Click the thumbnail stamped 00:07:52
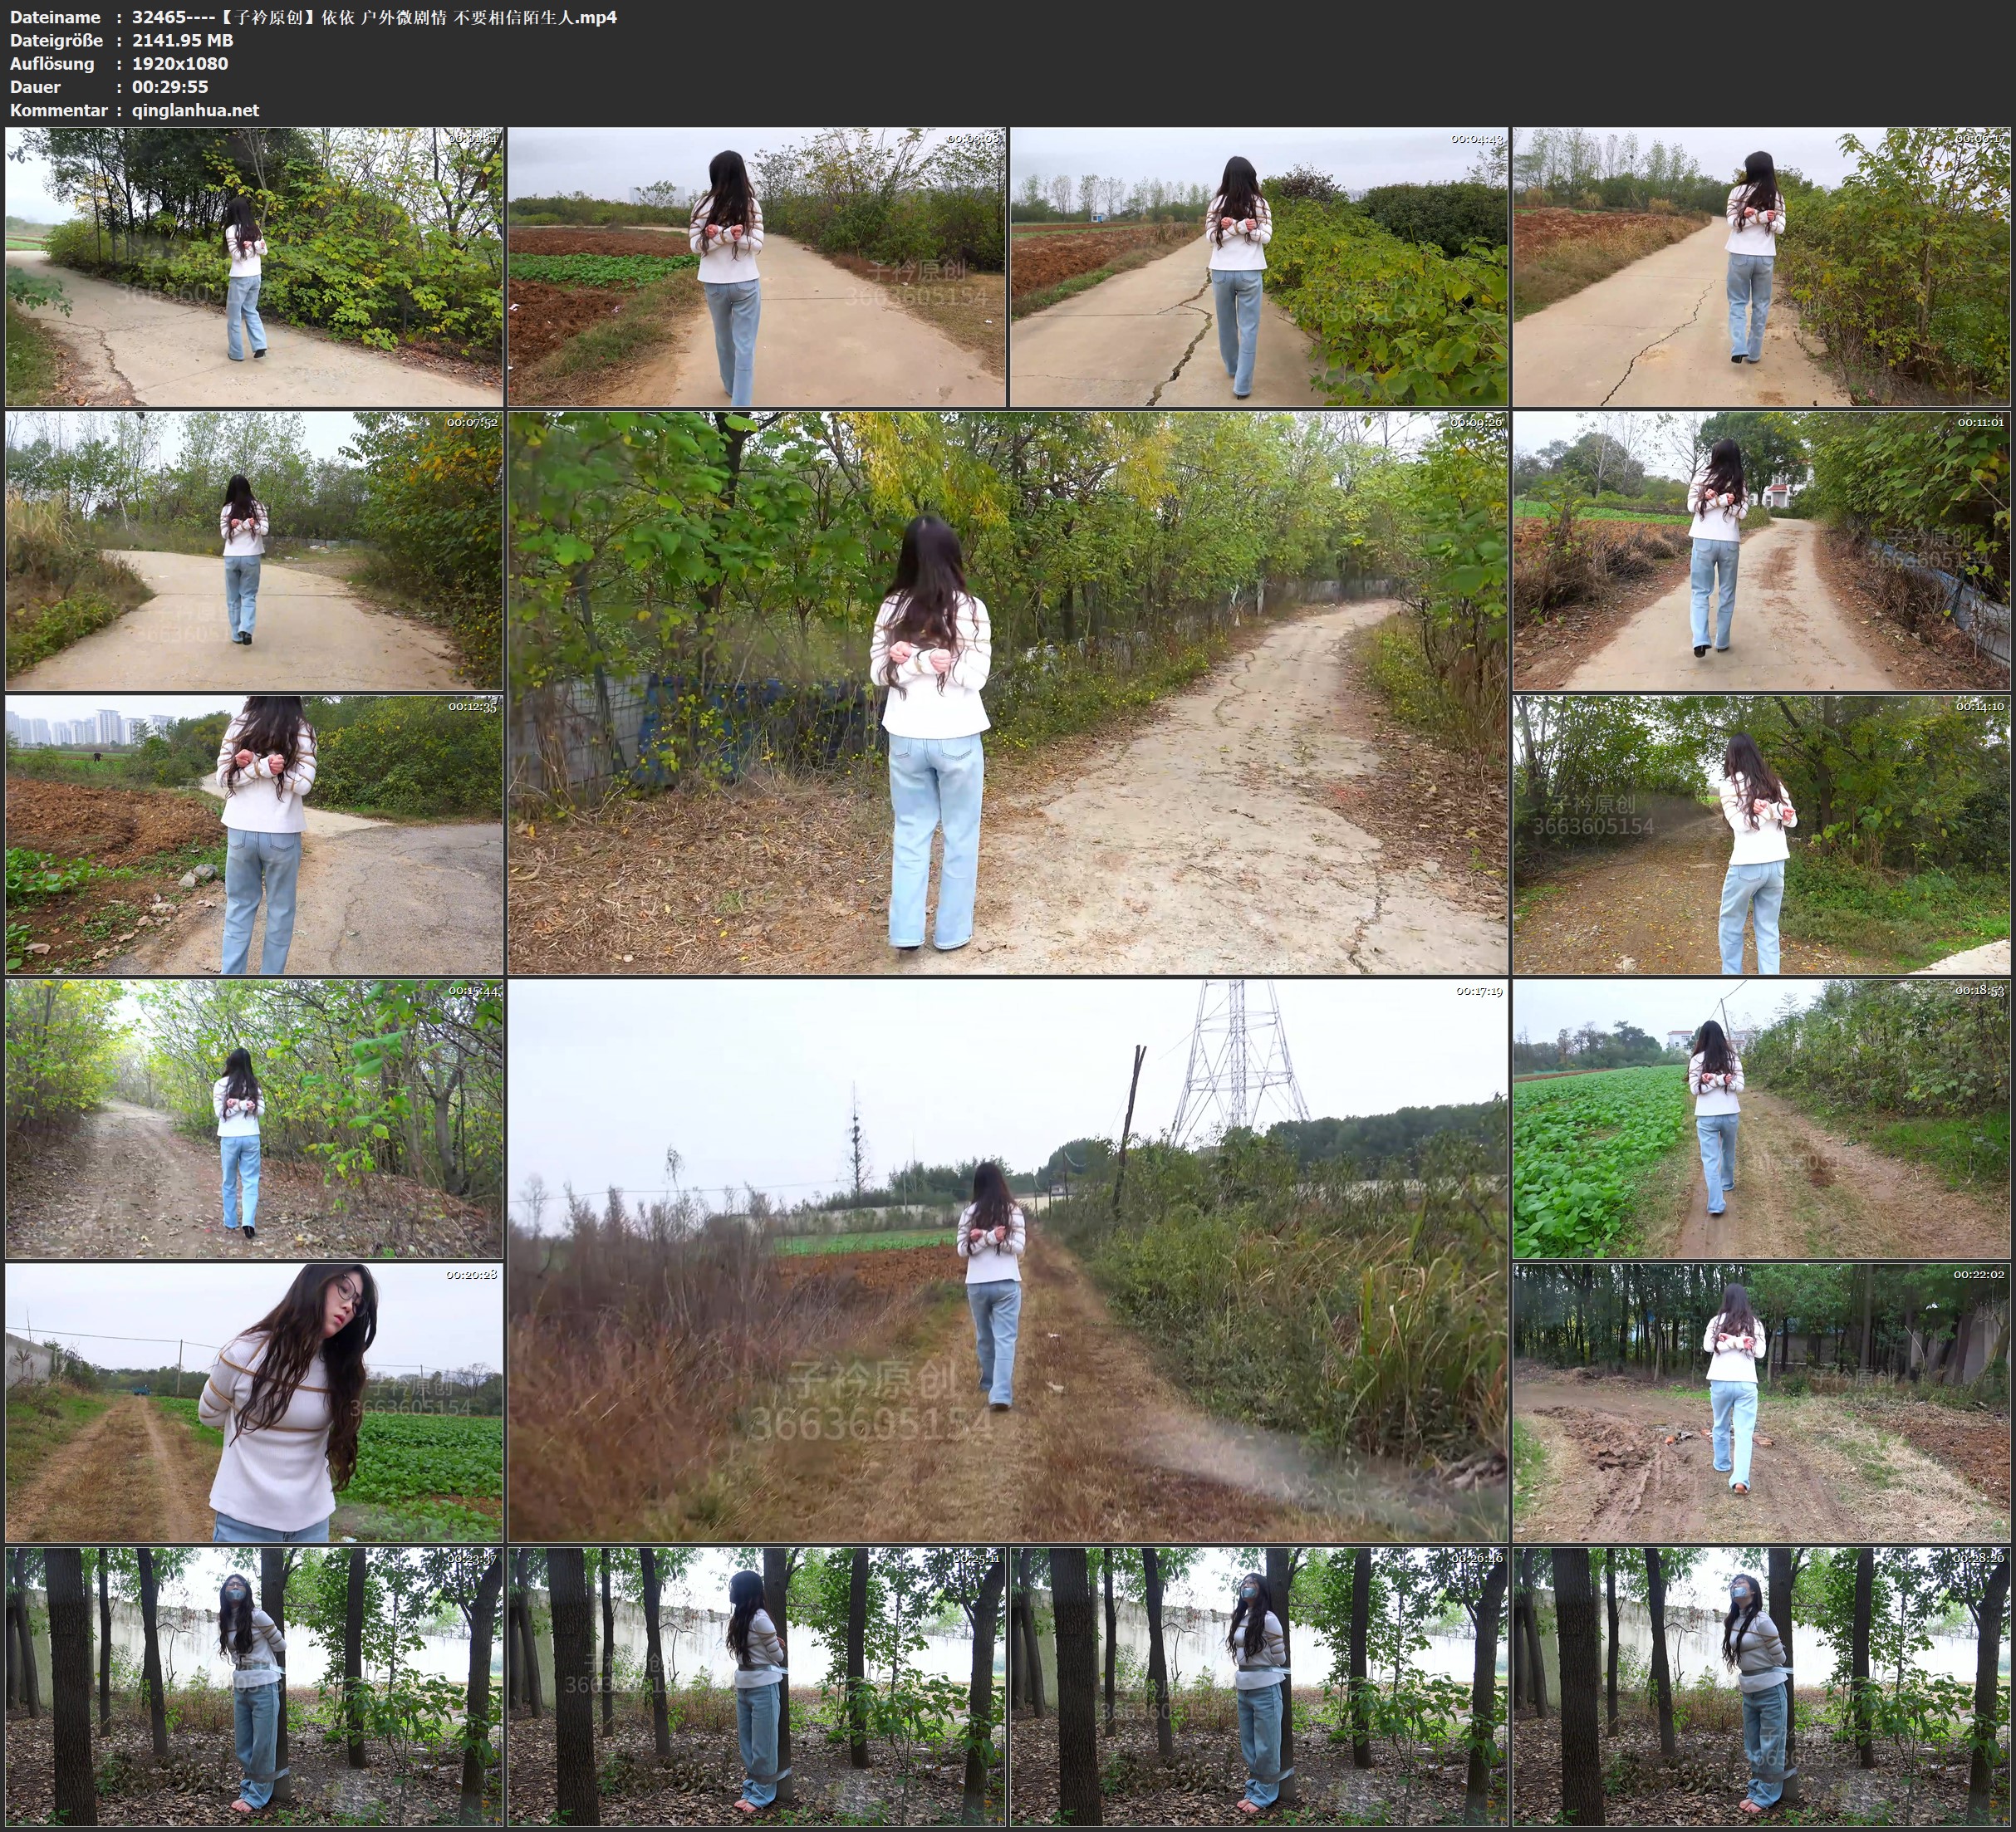 pyautogui.click(x=254, y=551)
